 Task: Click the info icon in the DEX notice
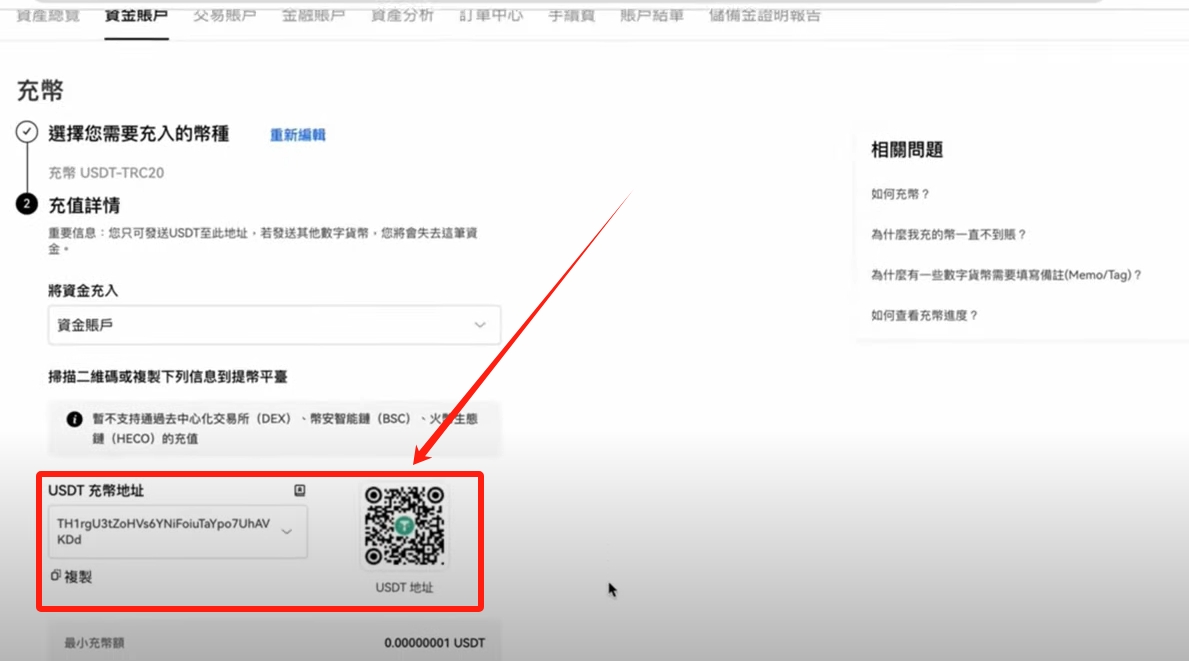click(x=74, y=419)
